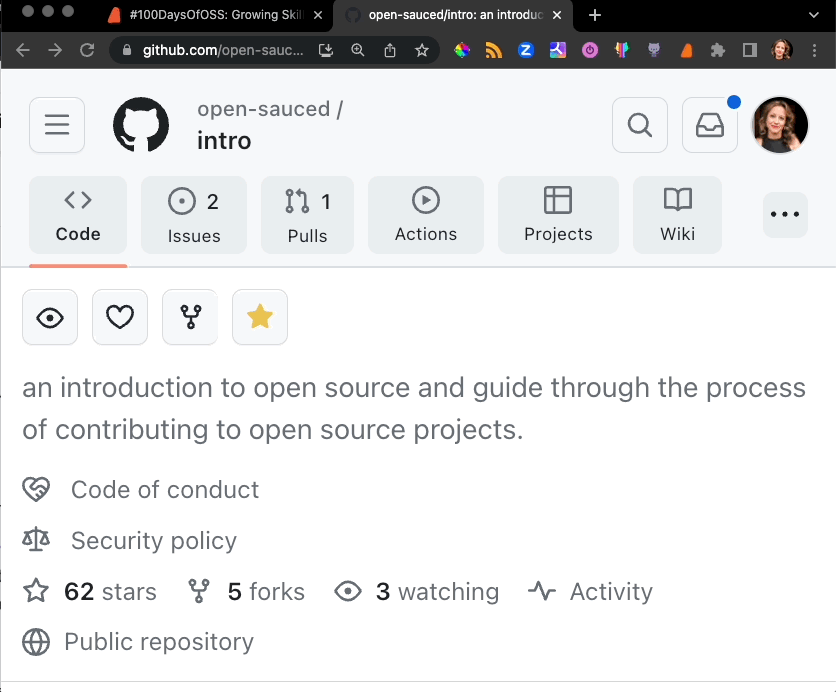Close the open-sauced/intro browser tab
The width and height of the screenshot is (836, 692).
coord(557,15)
